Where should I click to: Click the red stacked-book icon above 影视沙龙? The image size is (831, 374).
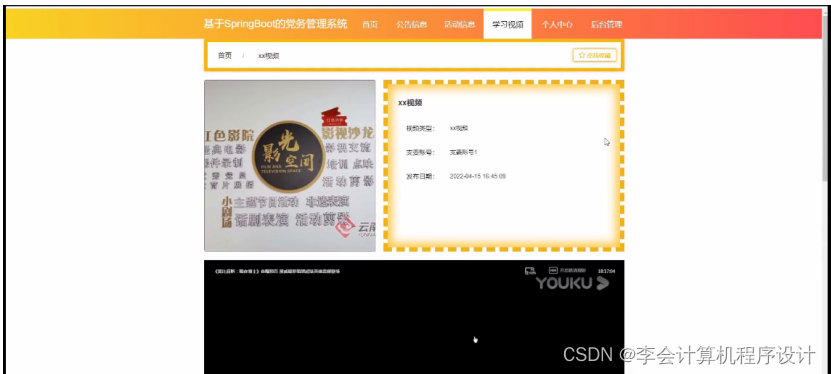pos(330,116)
